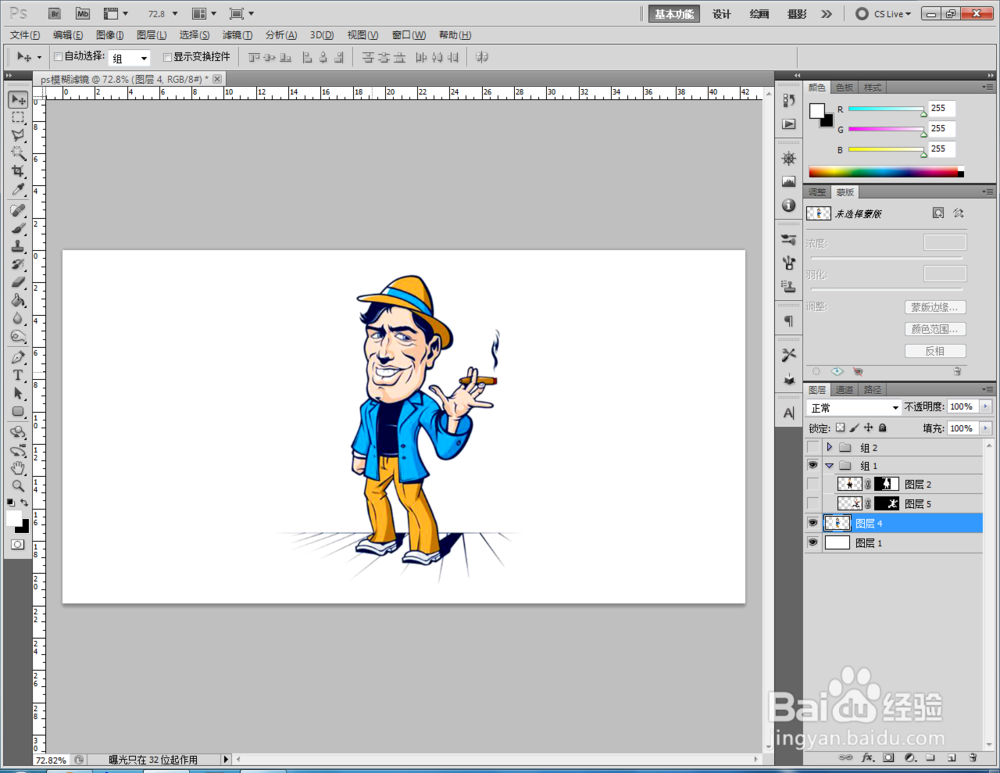Select the History Brush tool
The height and width of the screenshot is (773, 1000).
(18, 264)
